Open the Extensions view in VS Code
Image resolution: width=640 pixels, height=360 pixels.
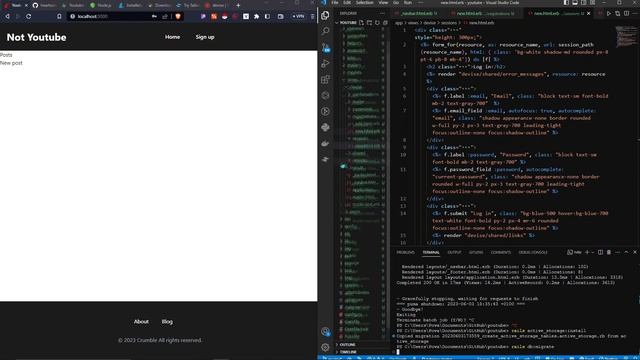[x=325, y=79]
